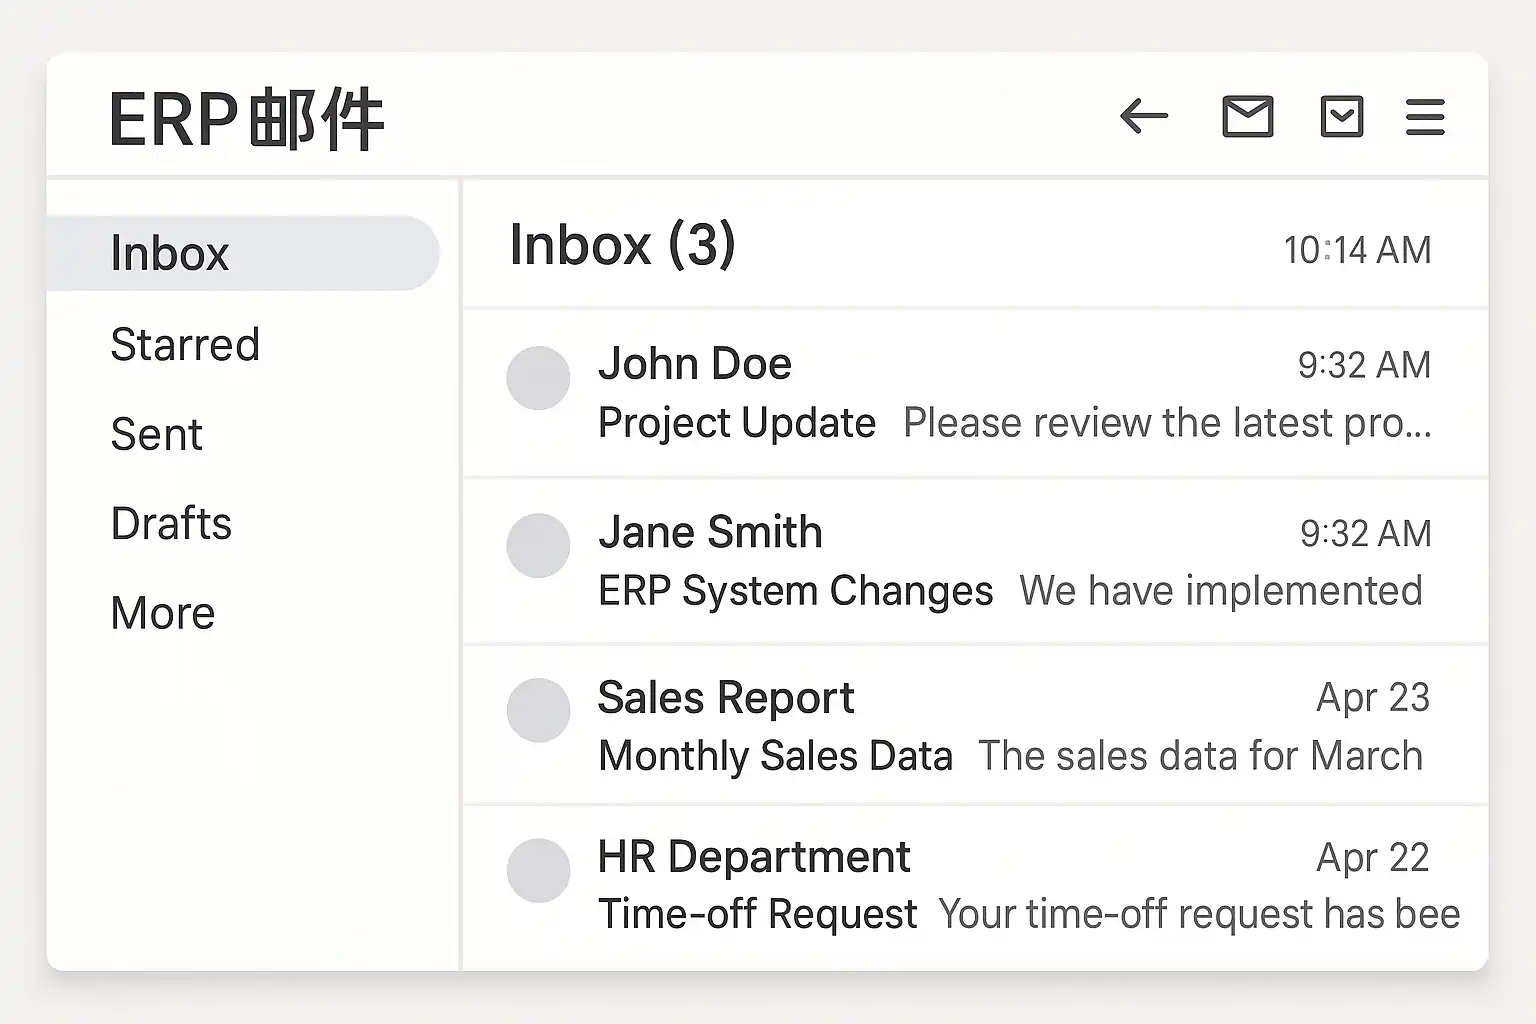This screenshot has height=1024, width=1536.
Task: Open the mail envelope icon
Action: coord(1247,117)
